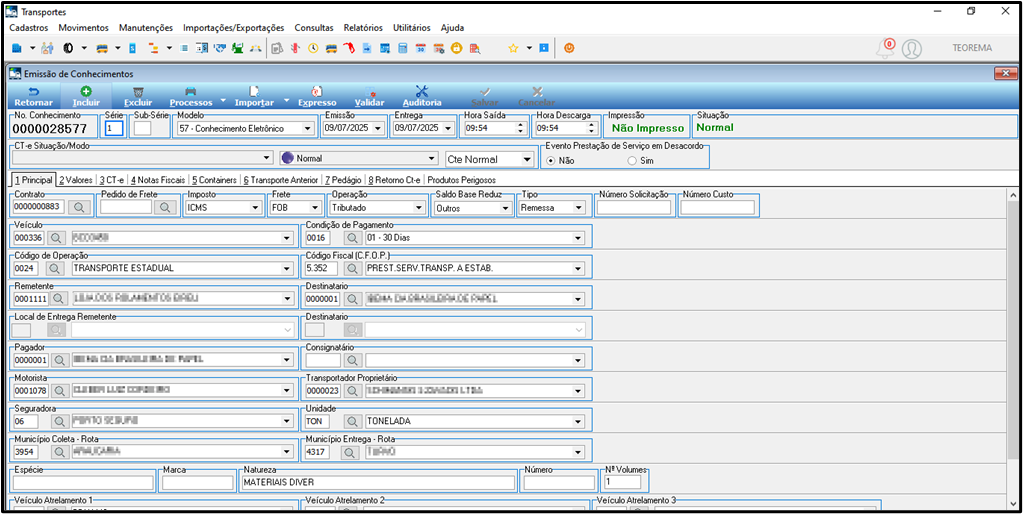Click the search icon for Município Coleta - Rota
Viewport: 1023px width, 514px height.
[x=58, y=451]
